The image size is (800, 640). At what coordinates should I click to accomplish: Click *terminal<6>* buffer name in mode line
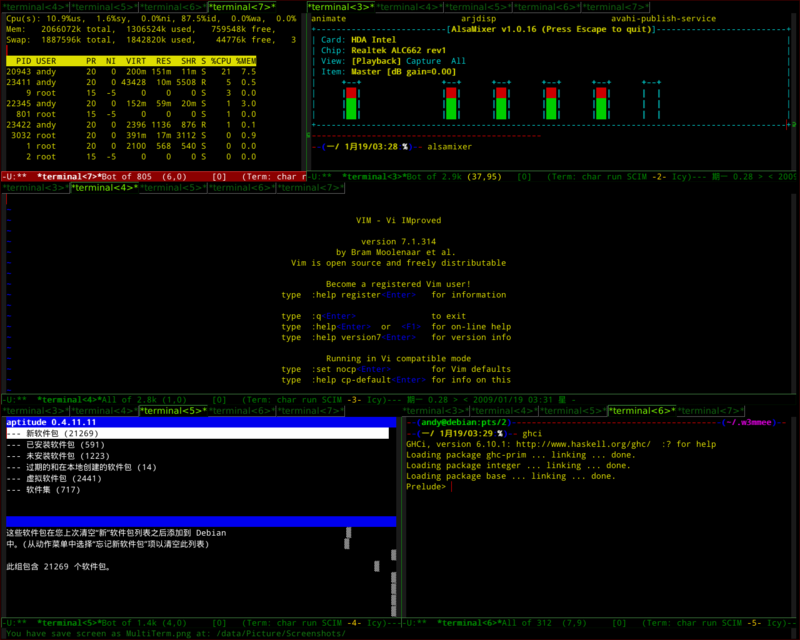coord(470,623)
